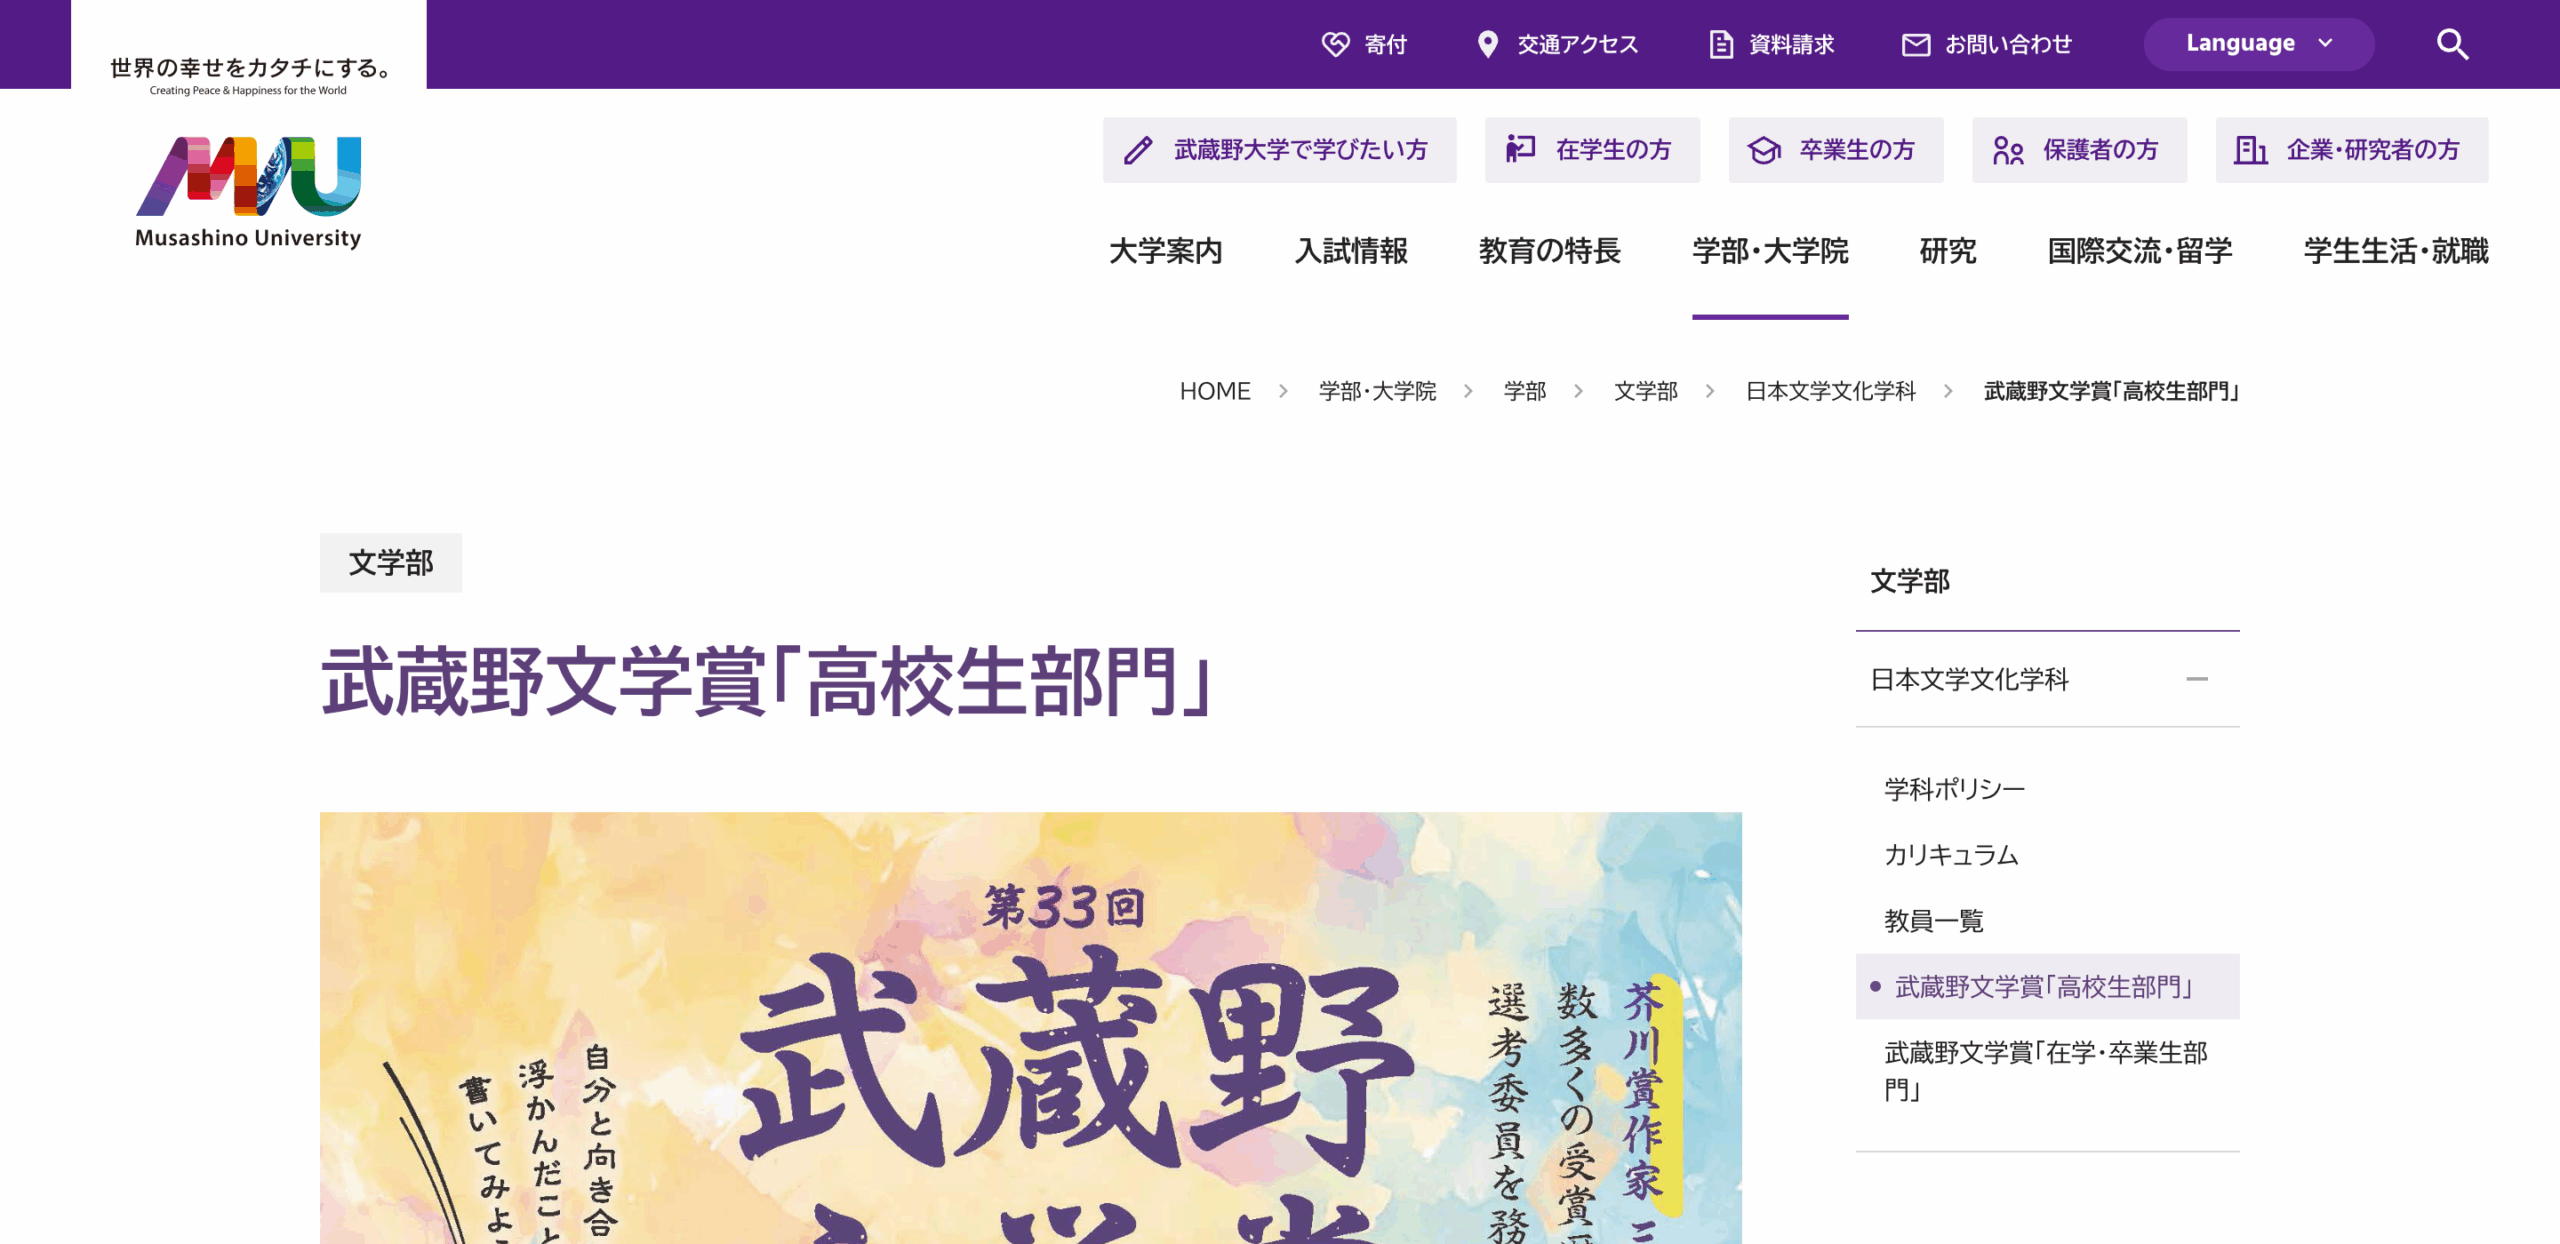Image resolution: width=2560 pixels, height=1244 pixels.
Task: Open the 国際交流・留学 menu
Action: (2140, 251)
